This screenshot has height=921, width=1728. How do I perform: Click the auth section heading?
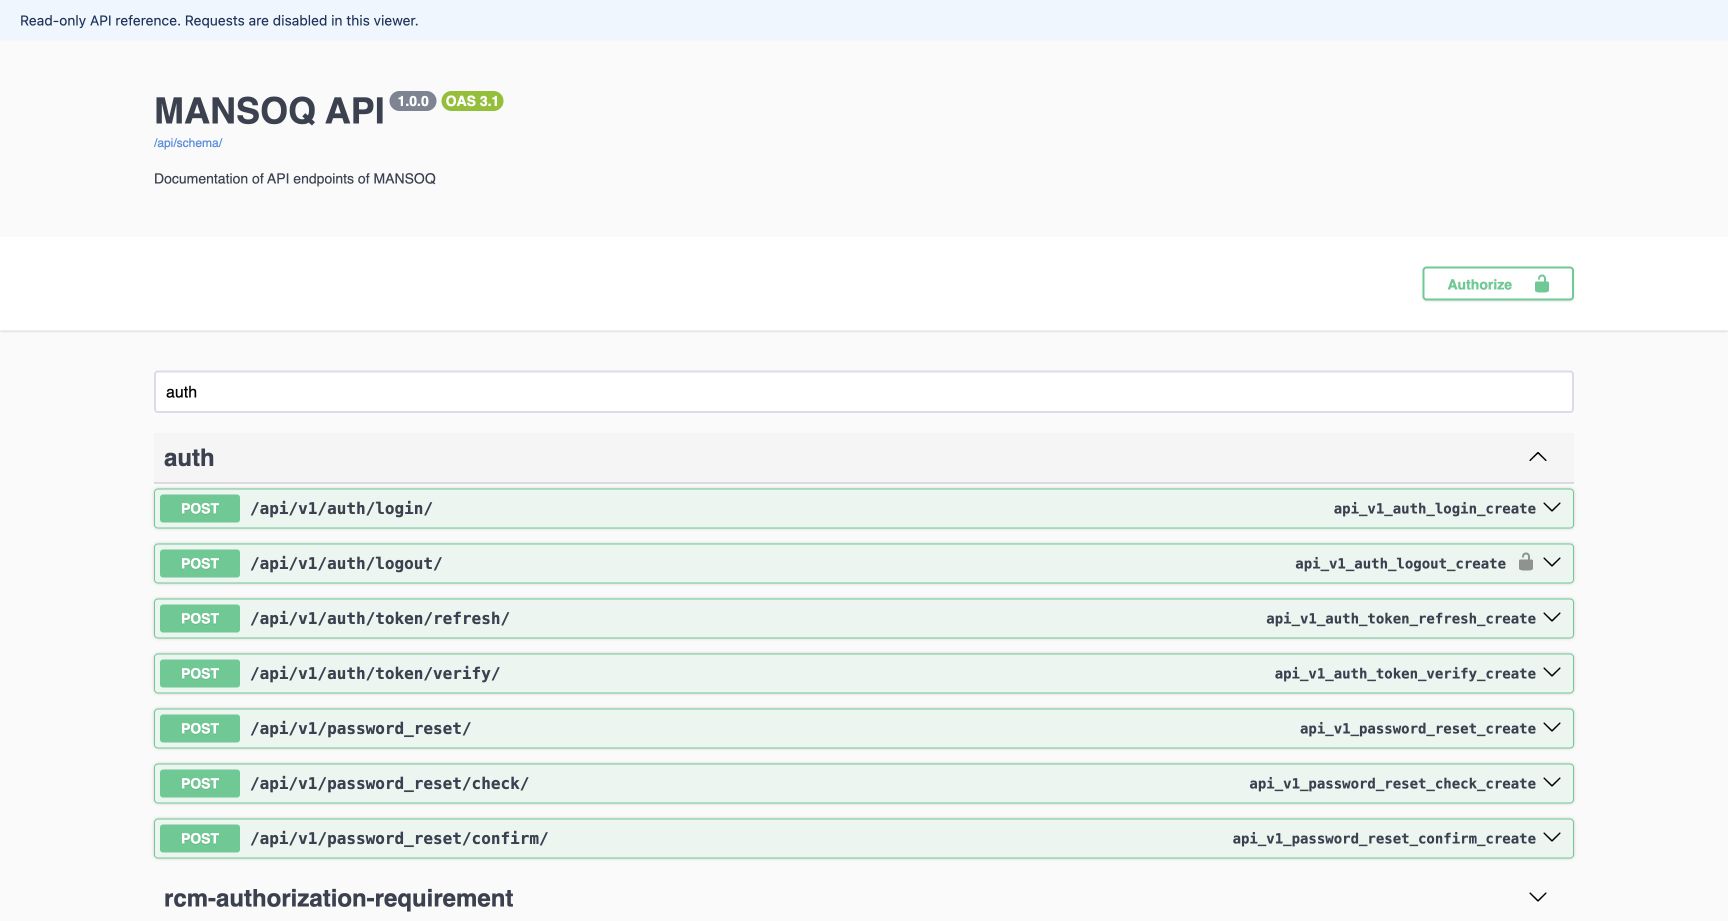pyautogui.click(x=189, y=458)
